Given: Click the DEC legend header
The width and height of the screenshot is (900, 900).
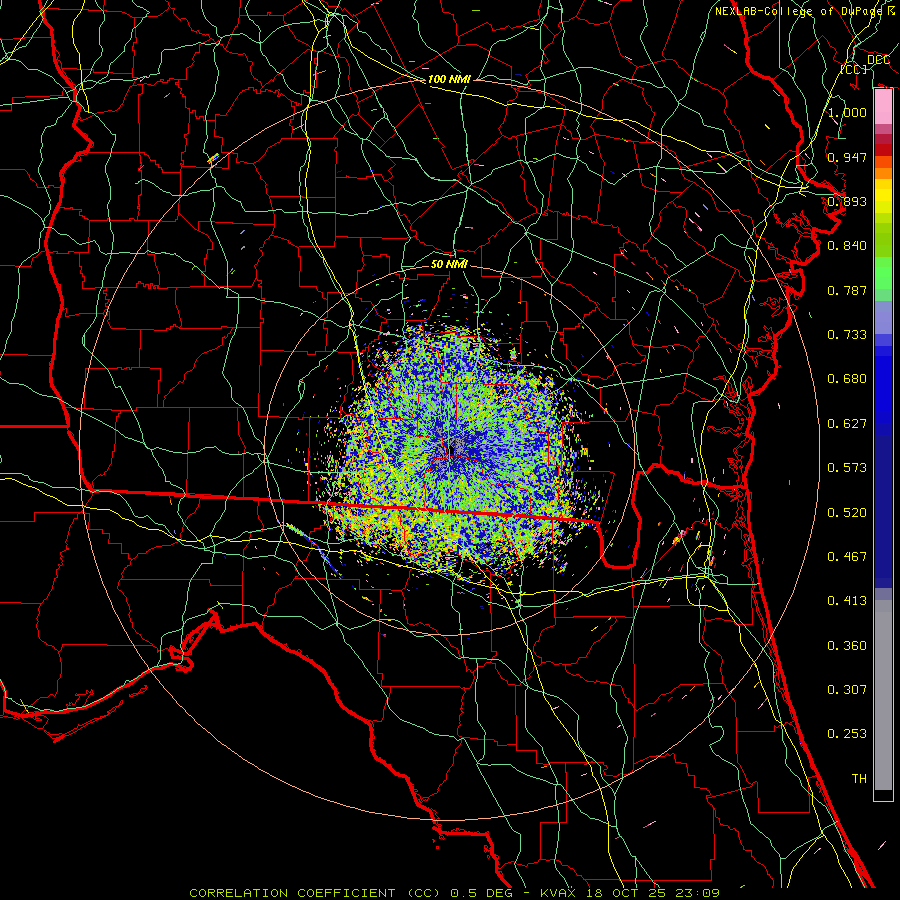Looking at the screenshot, I should pyautogui.click(x=878, y=60).
